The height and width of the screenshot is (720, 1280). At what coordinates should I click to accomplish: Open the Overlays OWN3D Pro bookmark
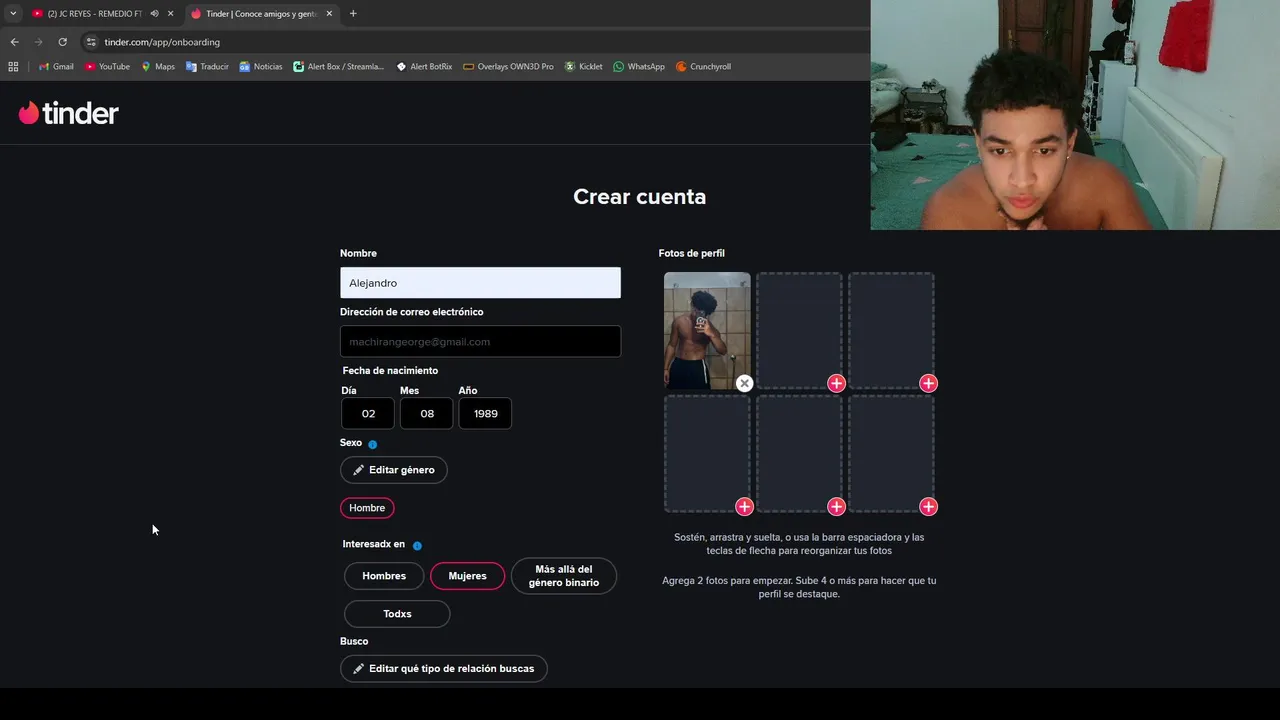click(508, 67)
